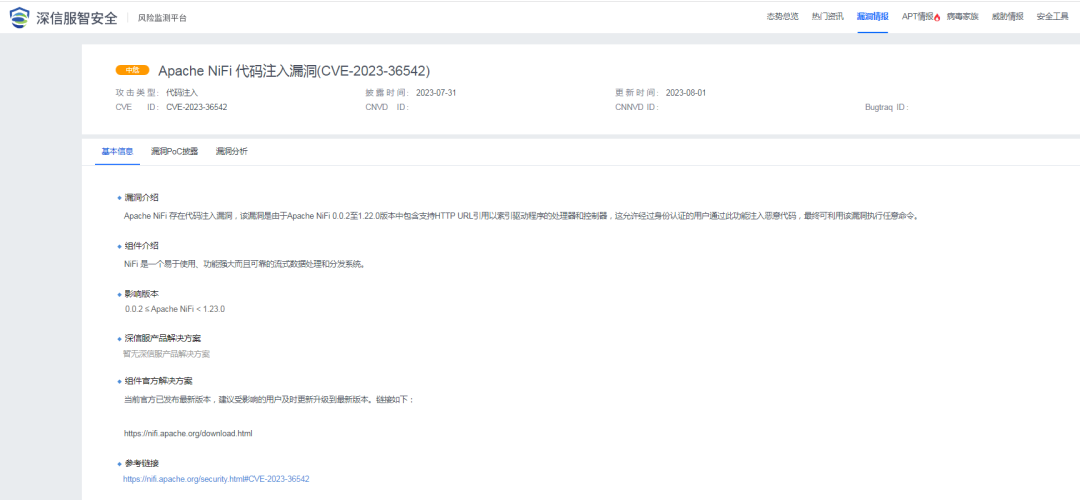The height and width of the screenshot is (500, 1080).
Task: Click the 更新时间 date 2023-08-01
Action: point(686,93)
